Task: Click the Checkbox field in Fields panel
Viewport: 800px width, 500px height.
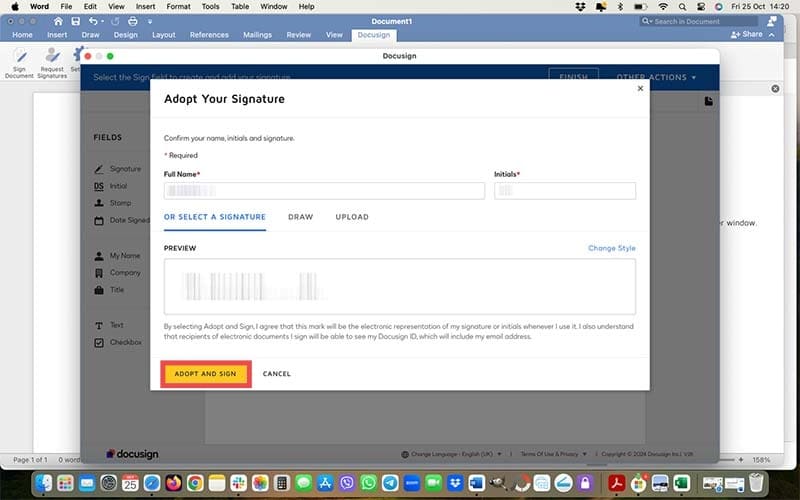Action: 118,342
